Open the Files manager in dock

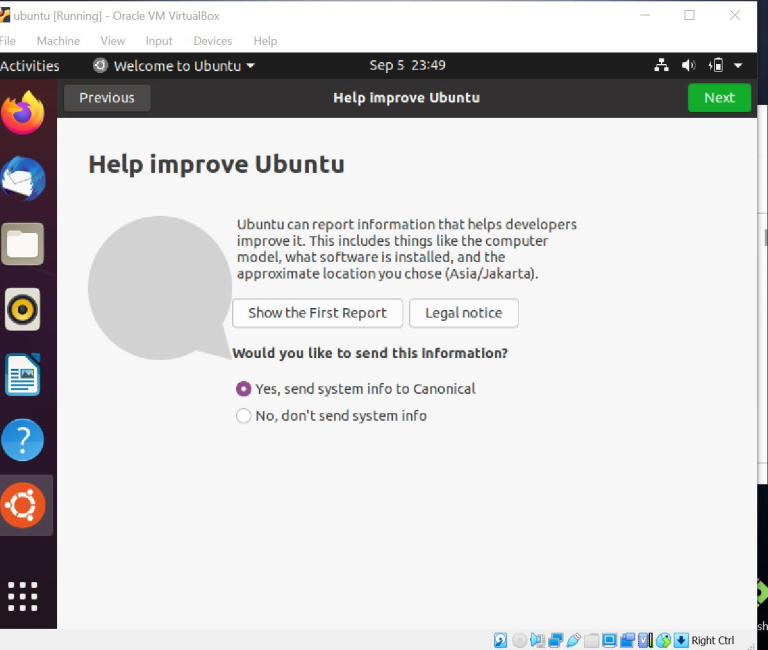point(23,244)
